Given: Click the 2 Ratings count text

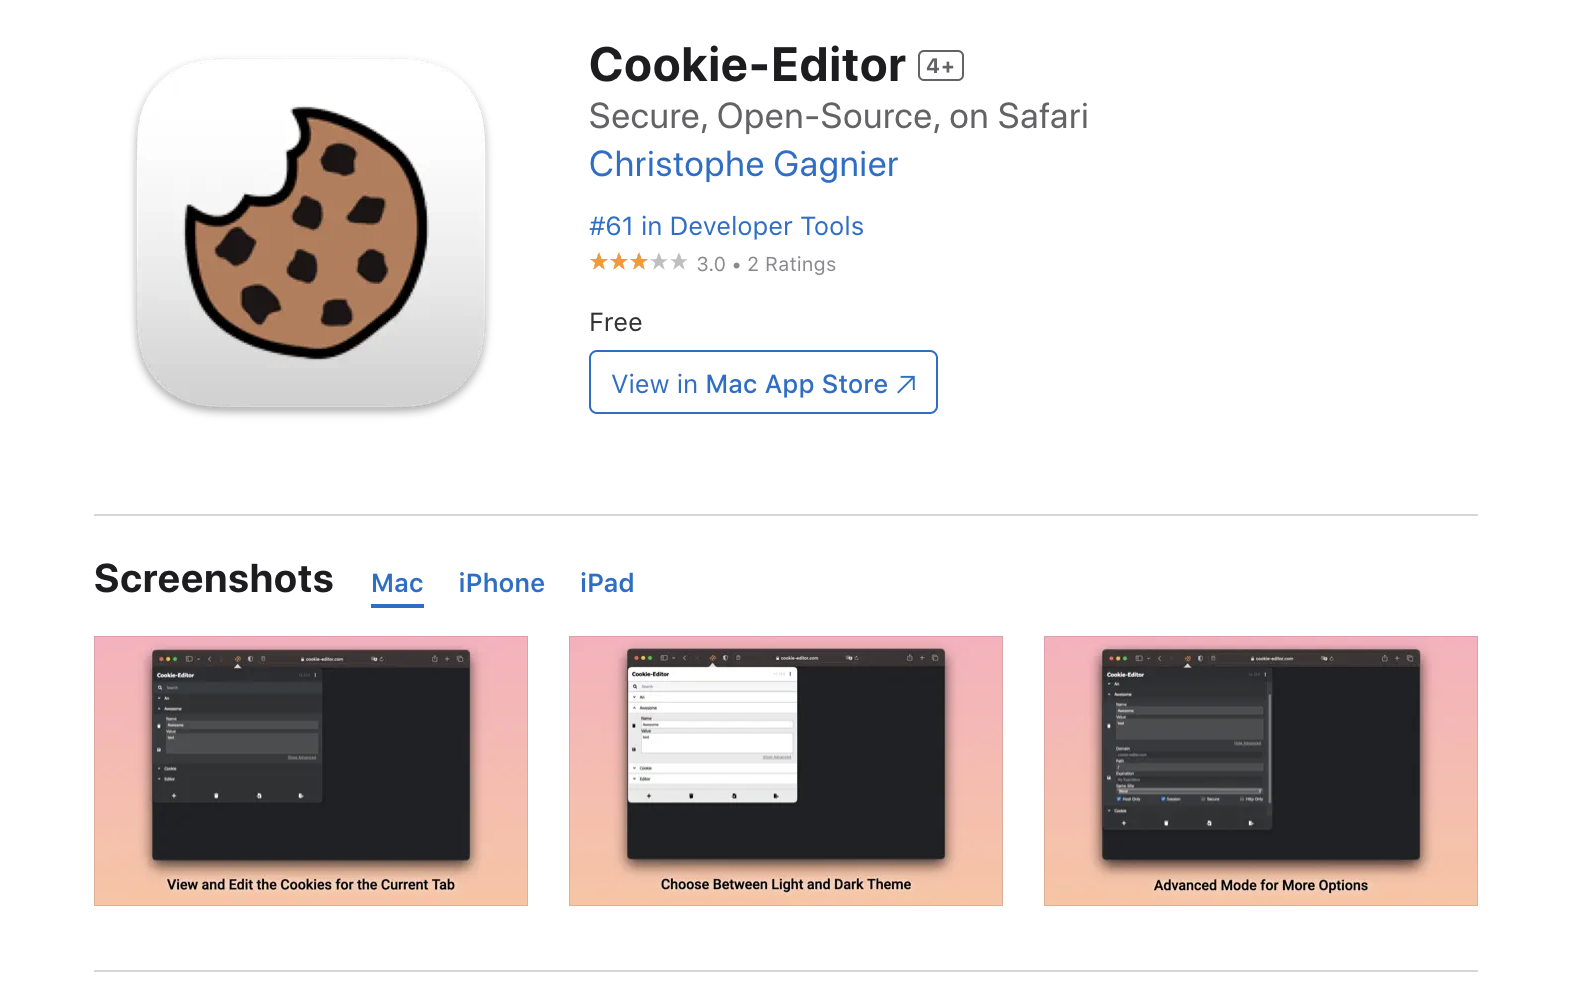Looking at the screenshot, I should (x=791, y=264).
